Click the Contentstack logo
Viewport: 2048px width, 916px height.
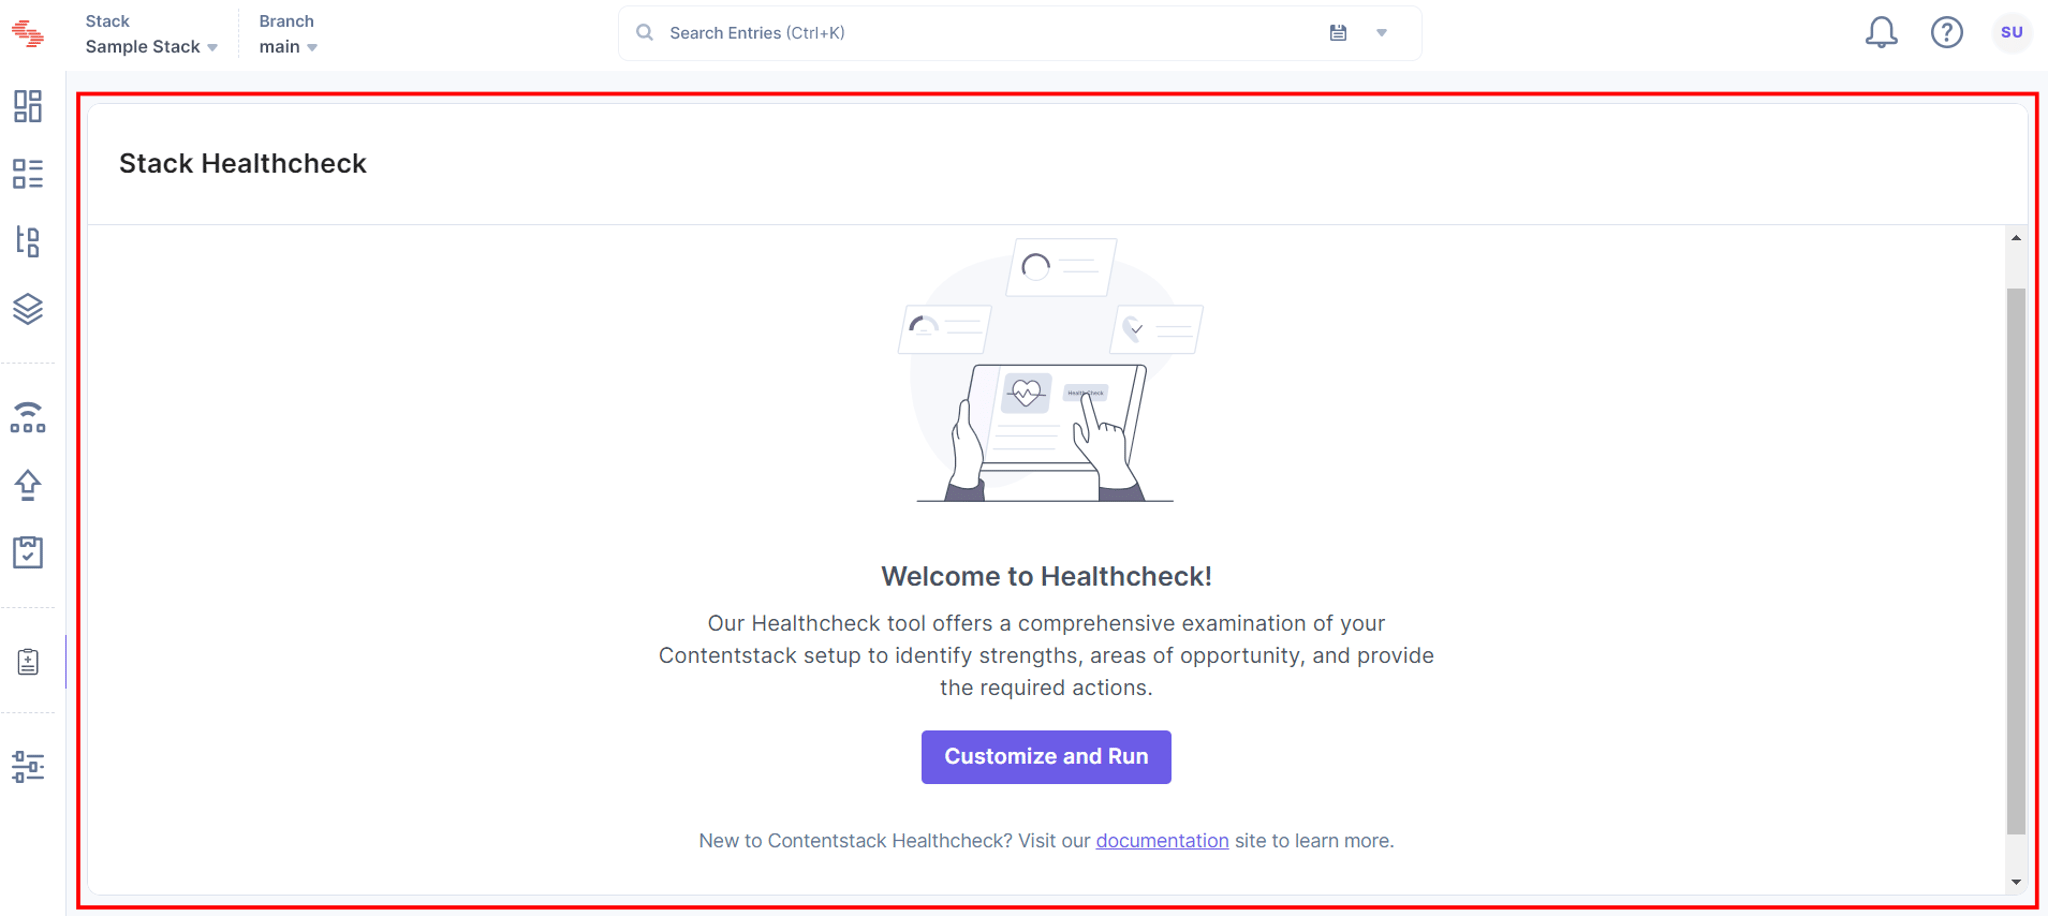coord(28,33)
